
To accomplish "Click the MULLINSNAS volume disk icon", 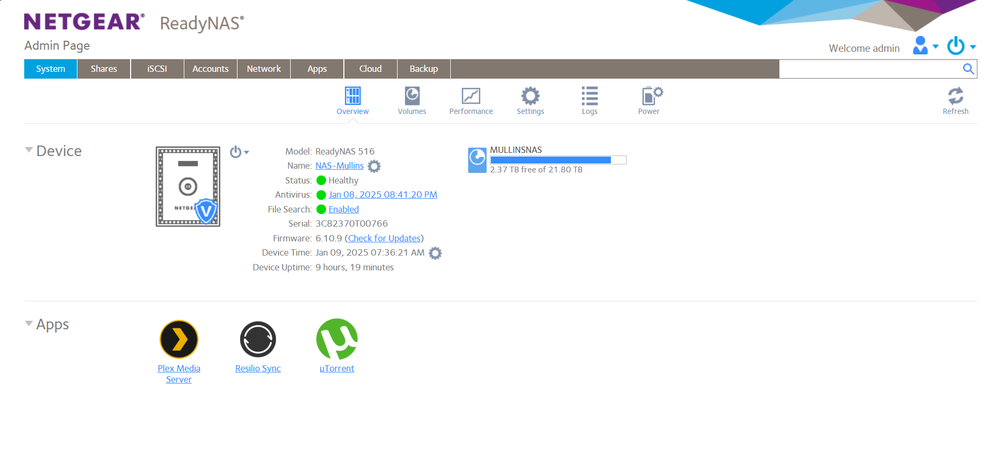I will pyautogui.click(x=477, y=160).
